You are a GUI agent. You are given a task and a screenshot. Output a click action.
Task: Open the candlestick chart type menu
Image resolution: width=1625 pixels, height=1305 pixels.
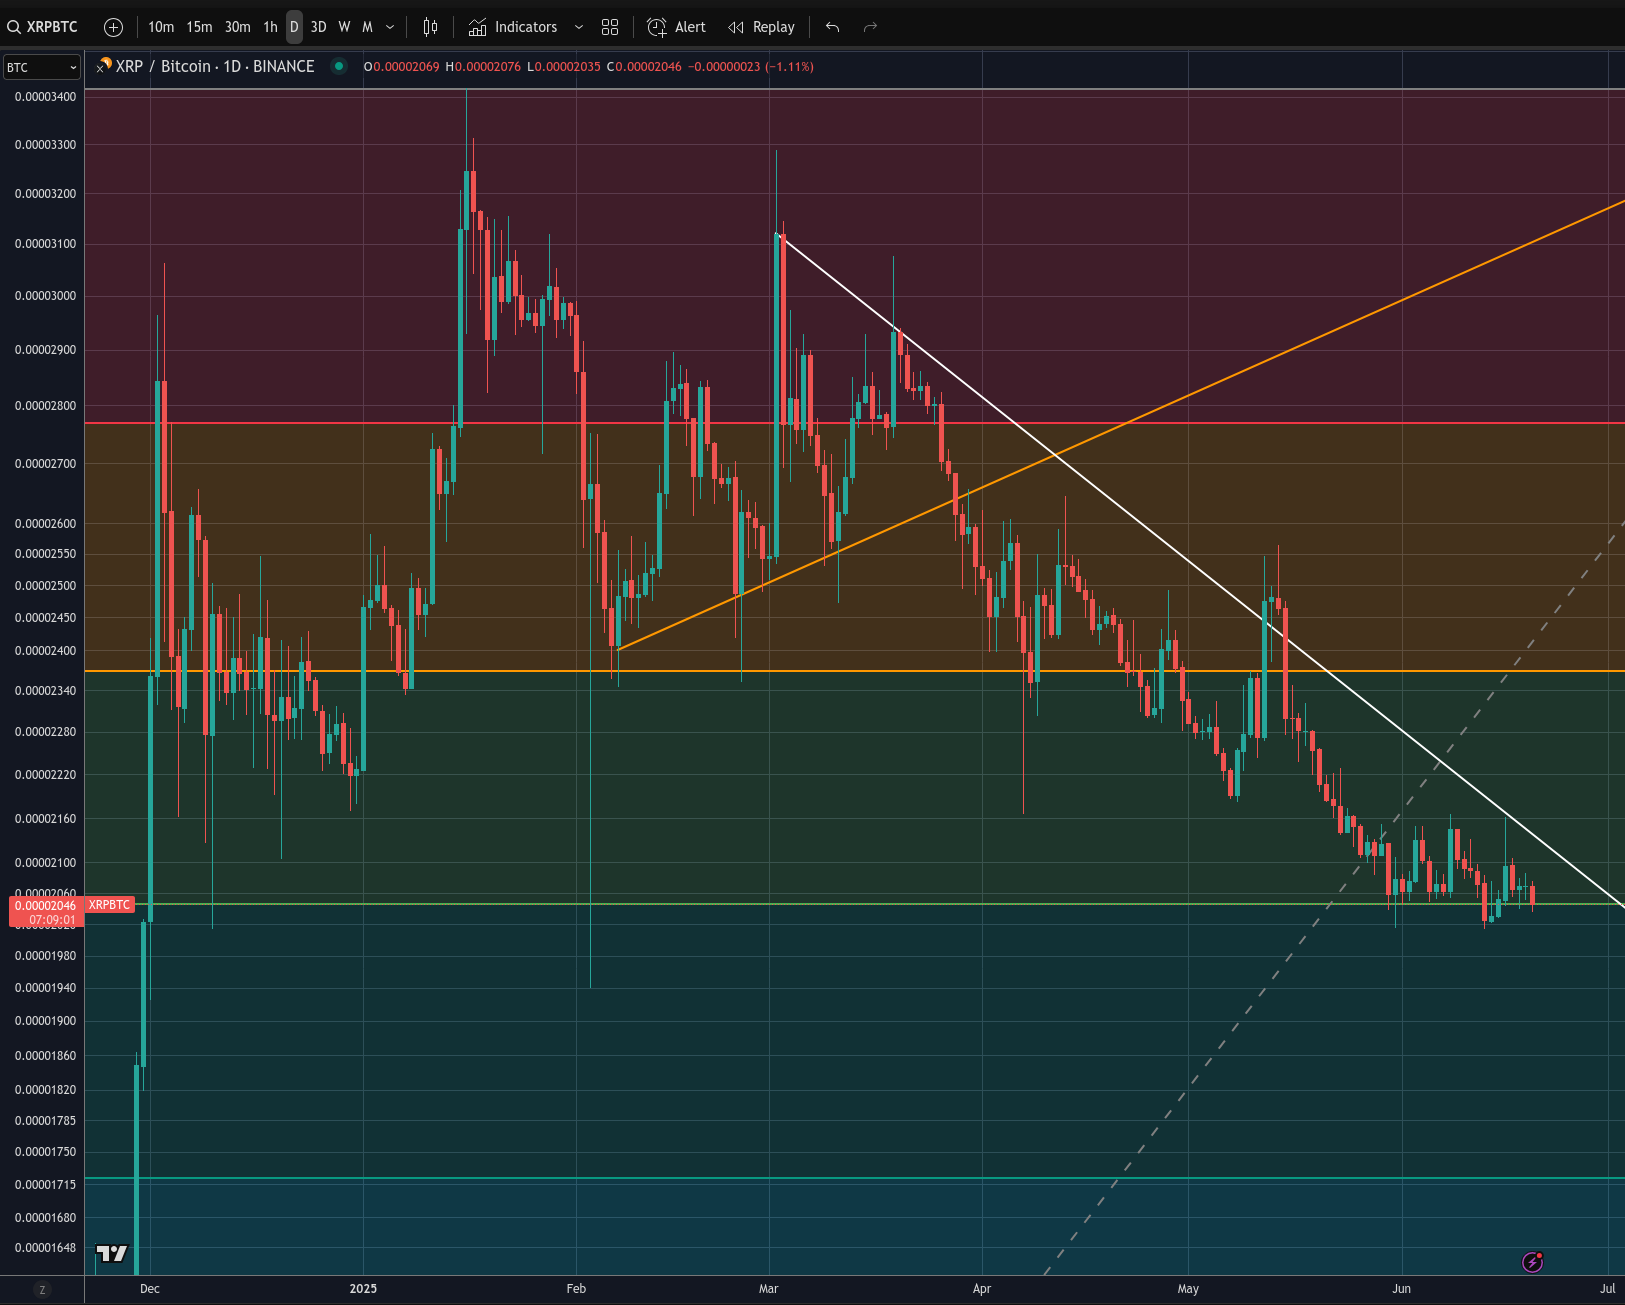point(430,27)
